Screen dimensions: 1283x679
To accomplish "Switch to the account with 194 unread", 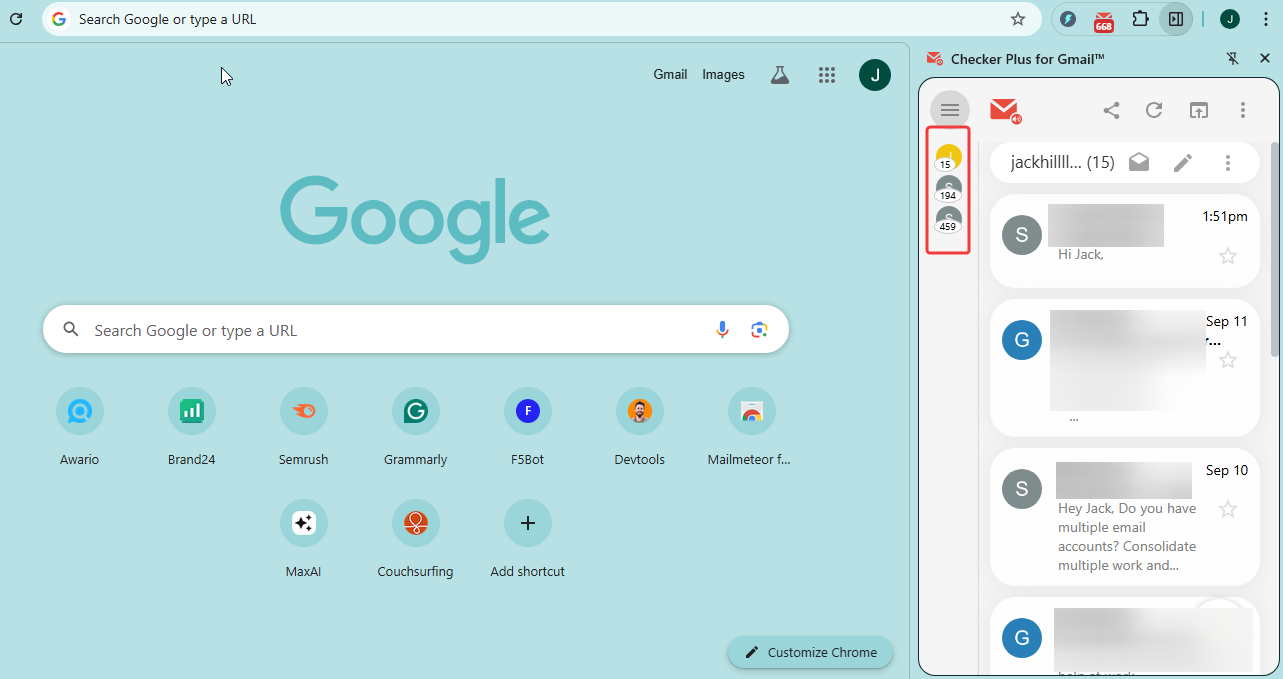I will (948, 187).
